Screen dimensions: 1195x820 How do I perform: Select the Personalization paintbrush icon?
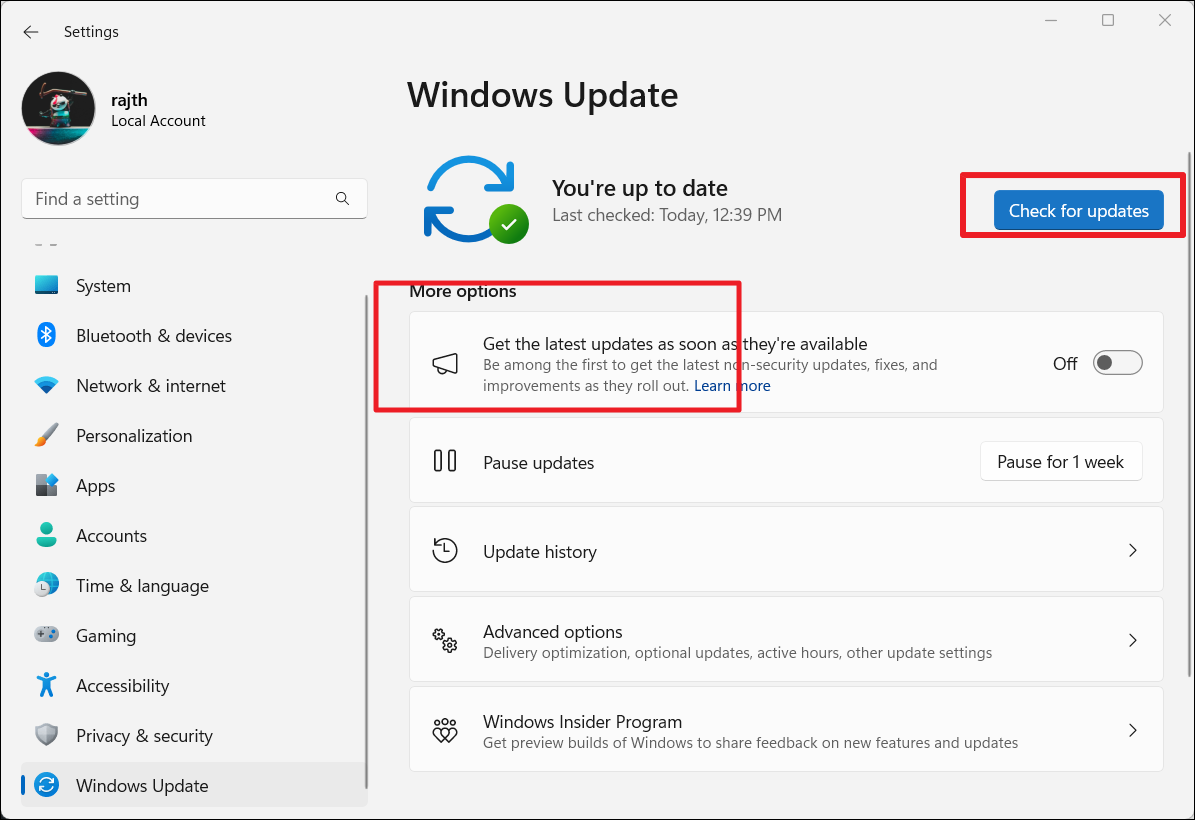[x=46, y=435]
